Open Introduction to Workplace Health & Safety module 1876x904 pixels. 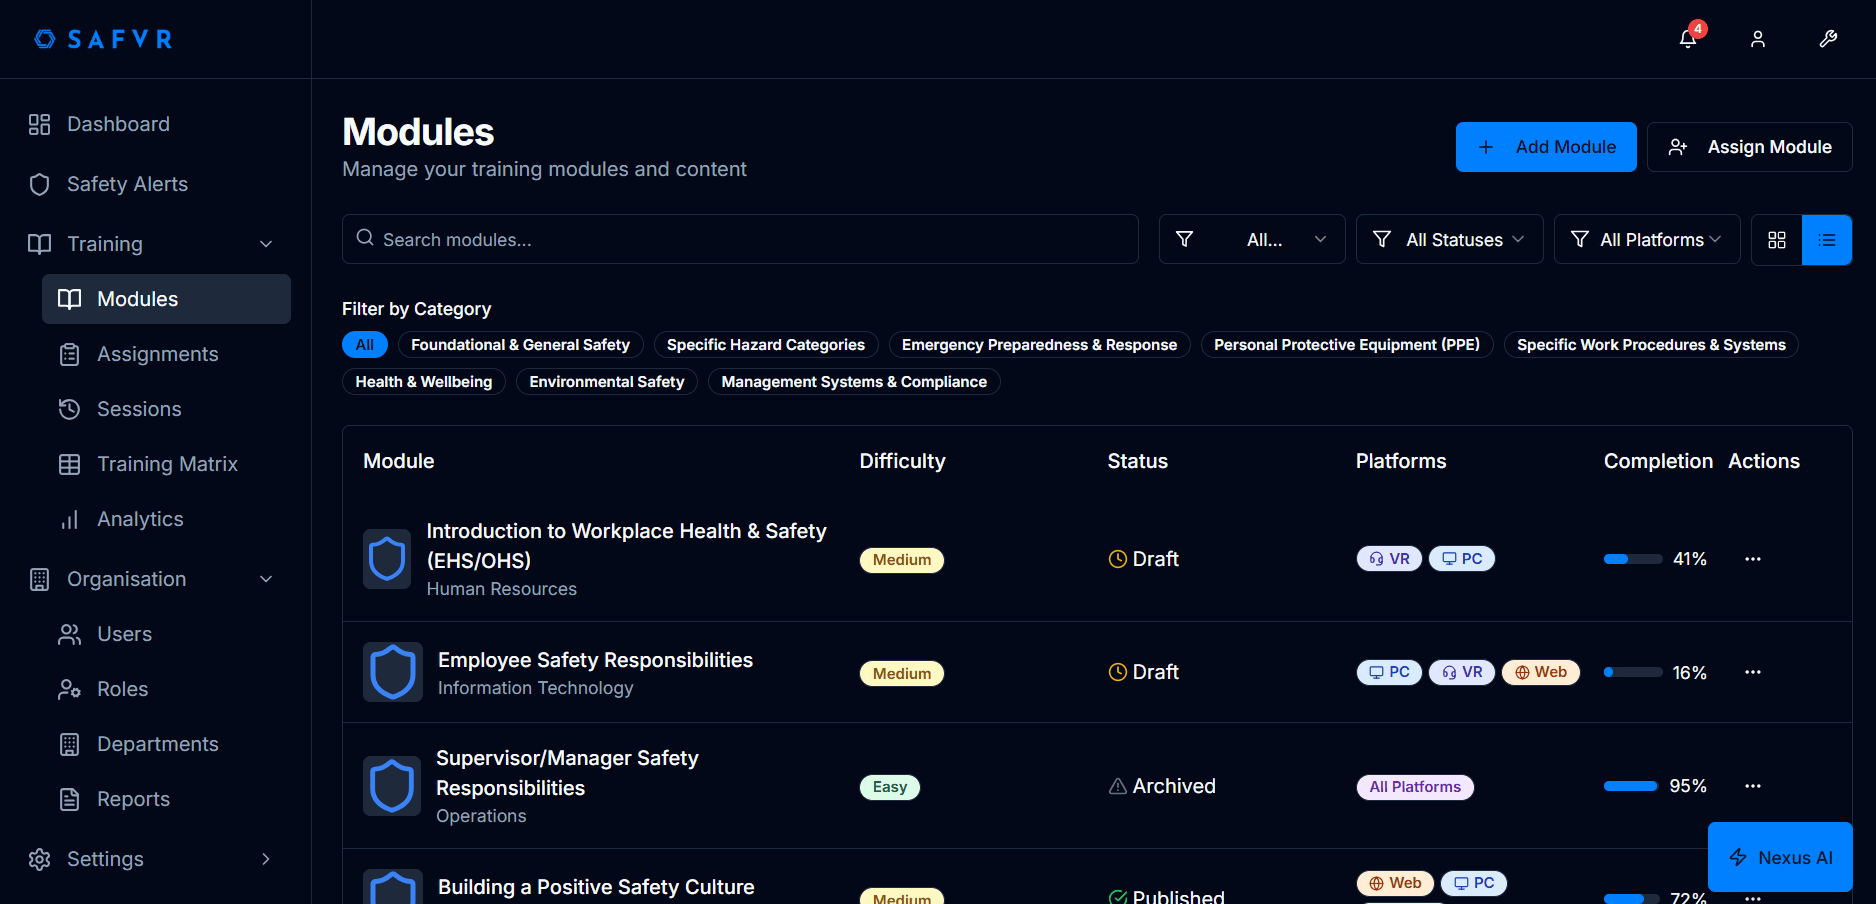626,545
